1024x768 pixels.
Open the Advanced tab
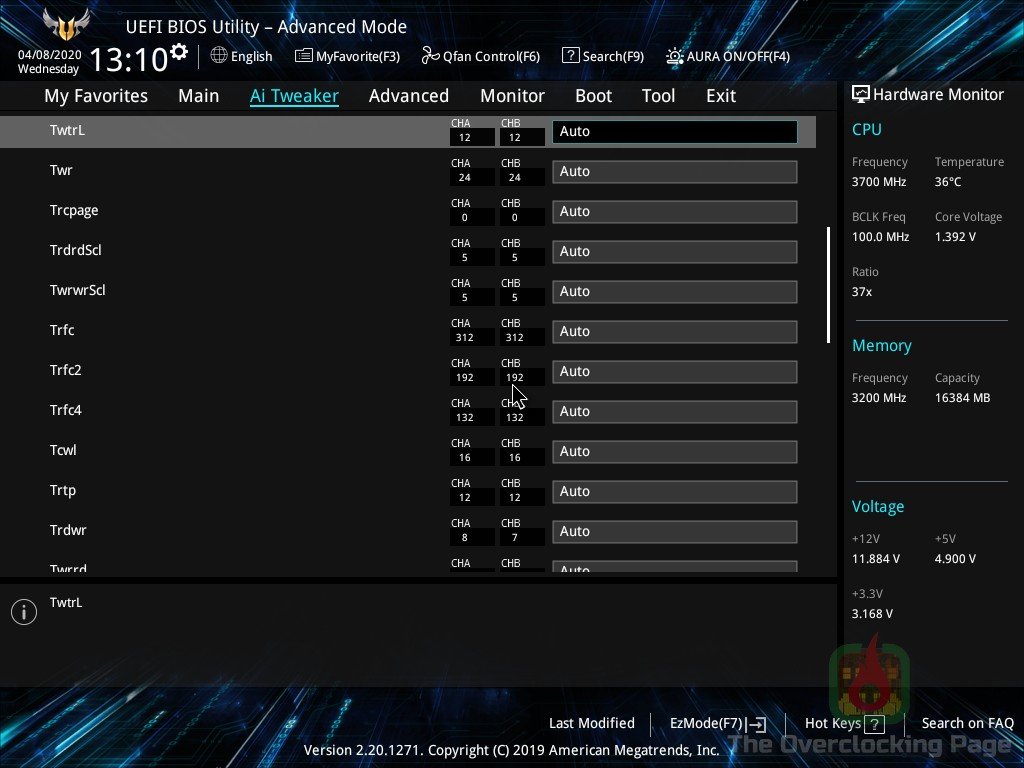pos(408,96)
